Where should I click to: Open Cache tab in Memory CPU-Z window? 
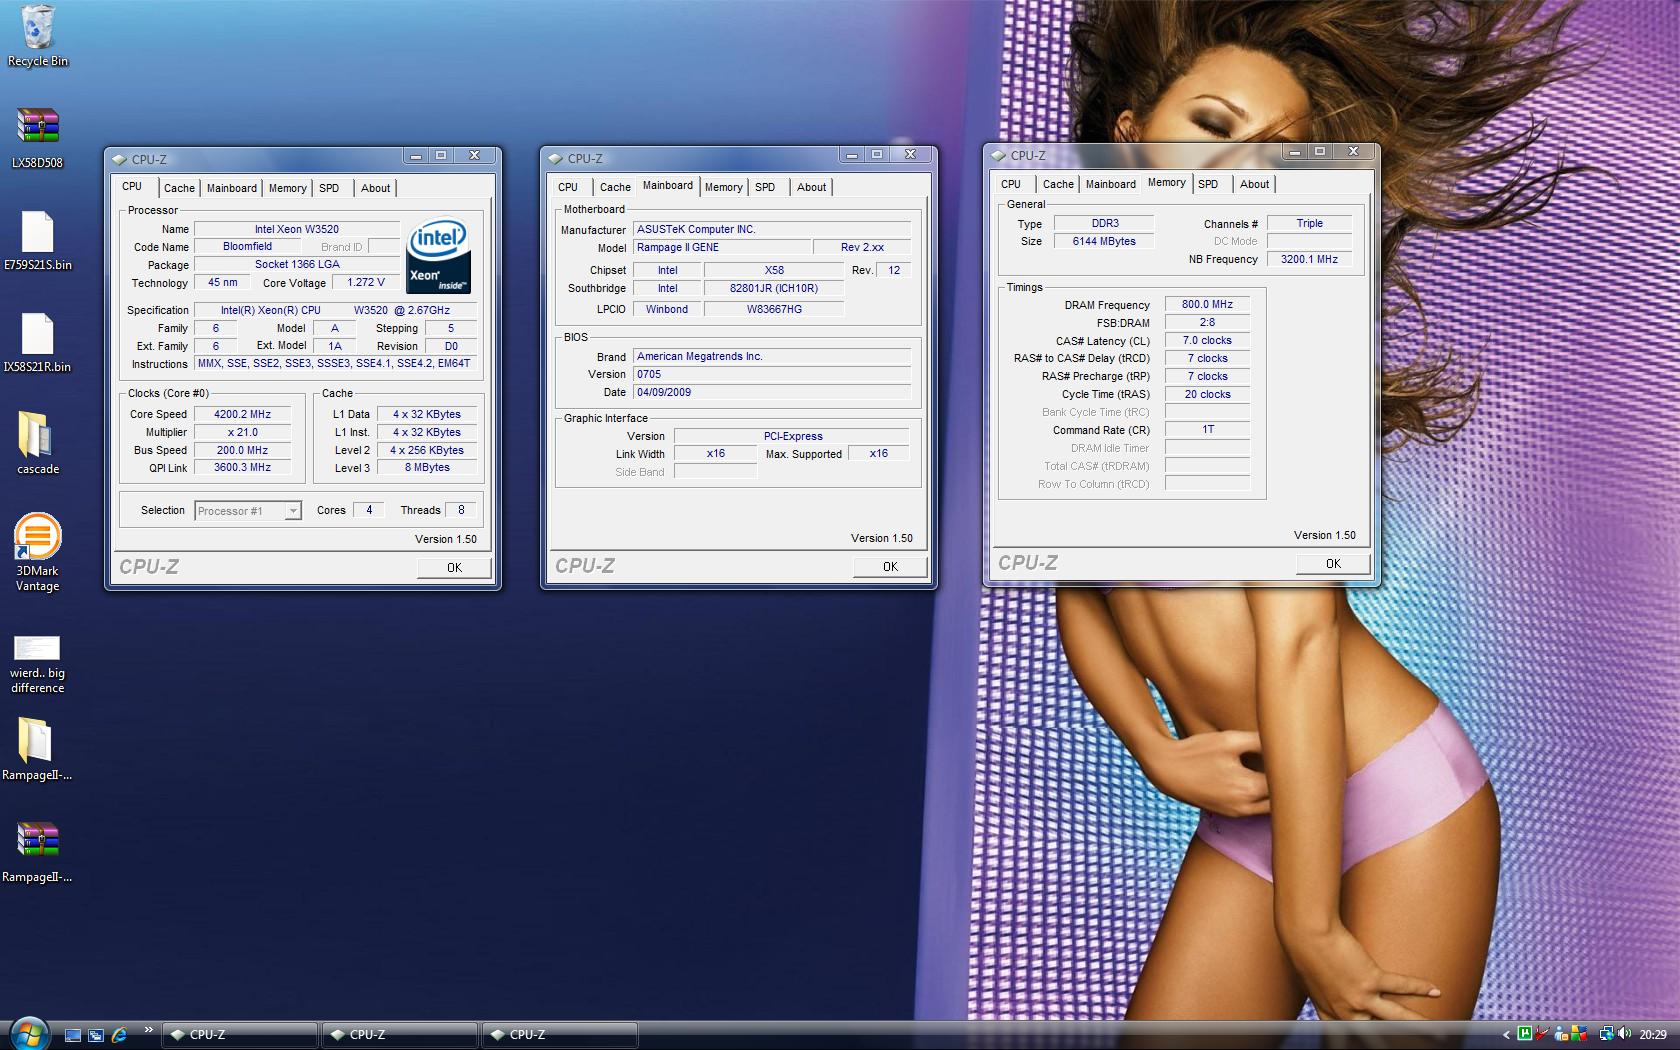pos(1059,184)
